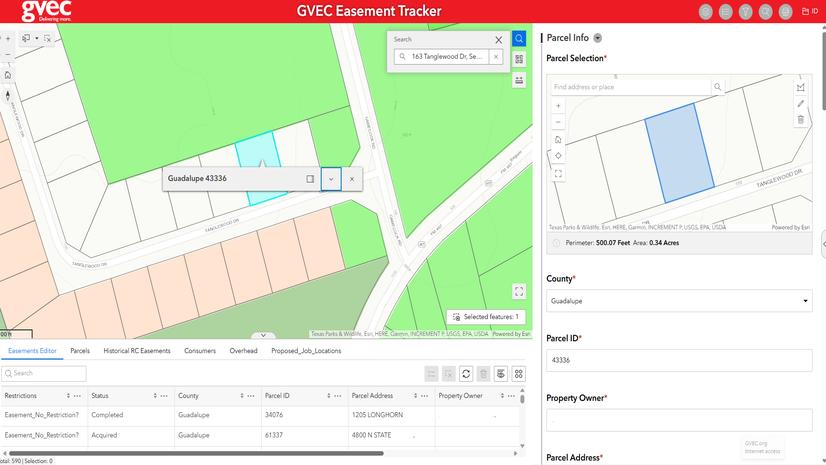Image resolution: width=826 pixels, height=465 pixels.
Task: Zoom in on the parcel selection mini map
Action: 558,106
